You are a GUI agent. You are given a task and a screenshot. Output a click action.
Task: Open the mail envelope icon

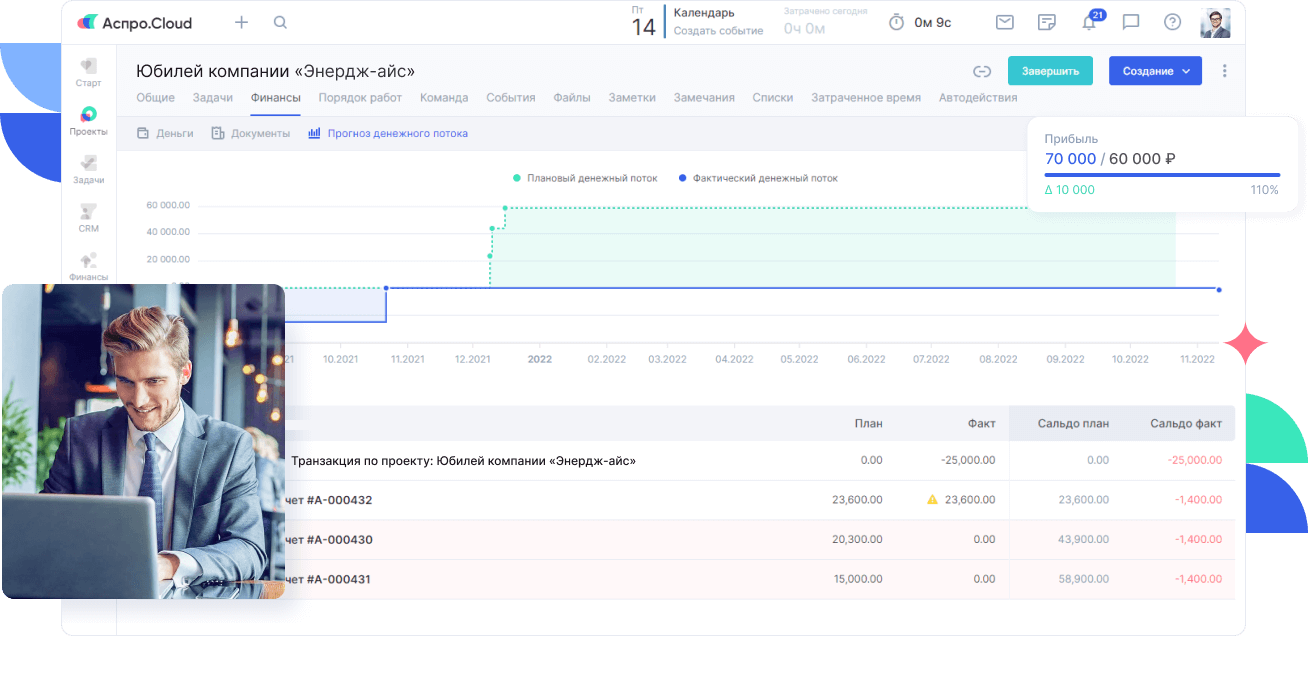tap(1004, 22)
